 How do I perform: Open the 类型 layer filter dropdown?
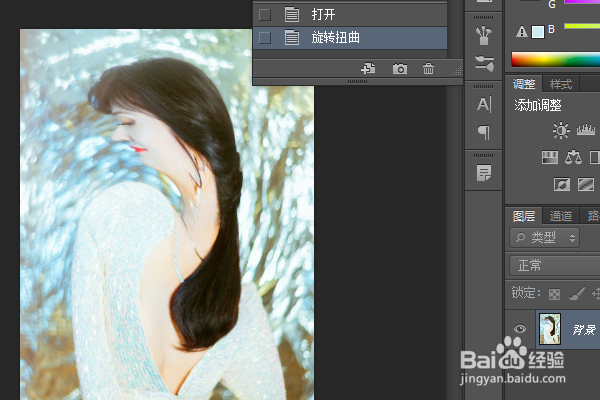pyautogui.click(x=545, y=238)
